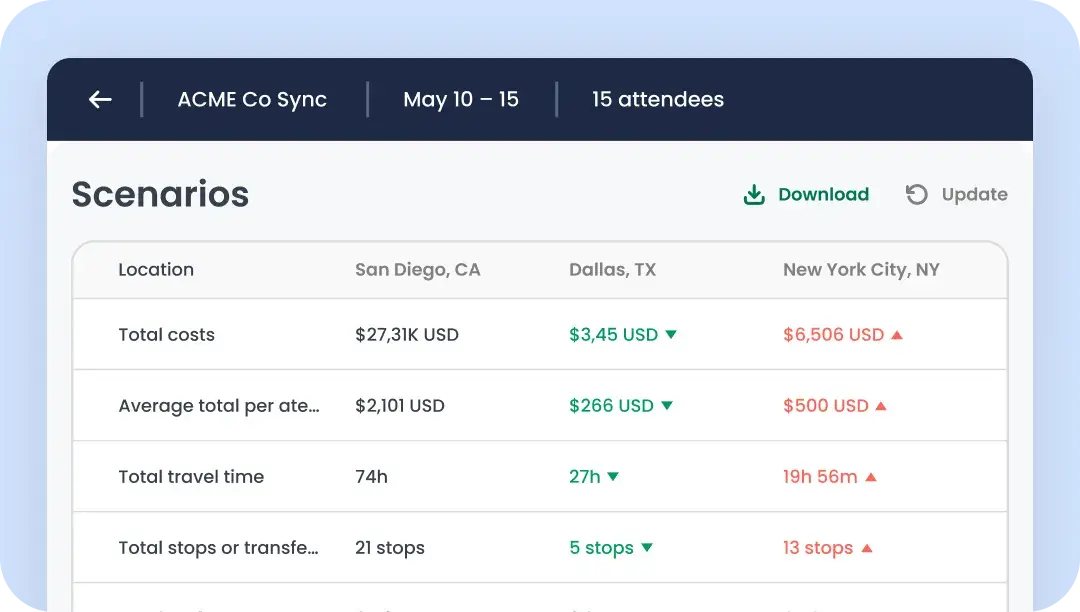Click the $3,45 USD Dallas cost

point(614,335)
